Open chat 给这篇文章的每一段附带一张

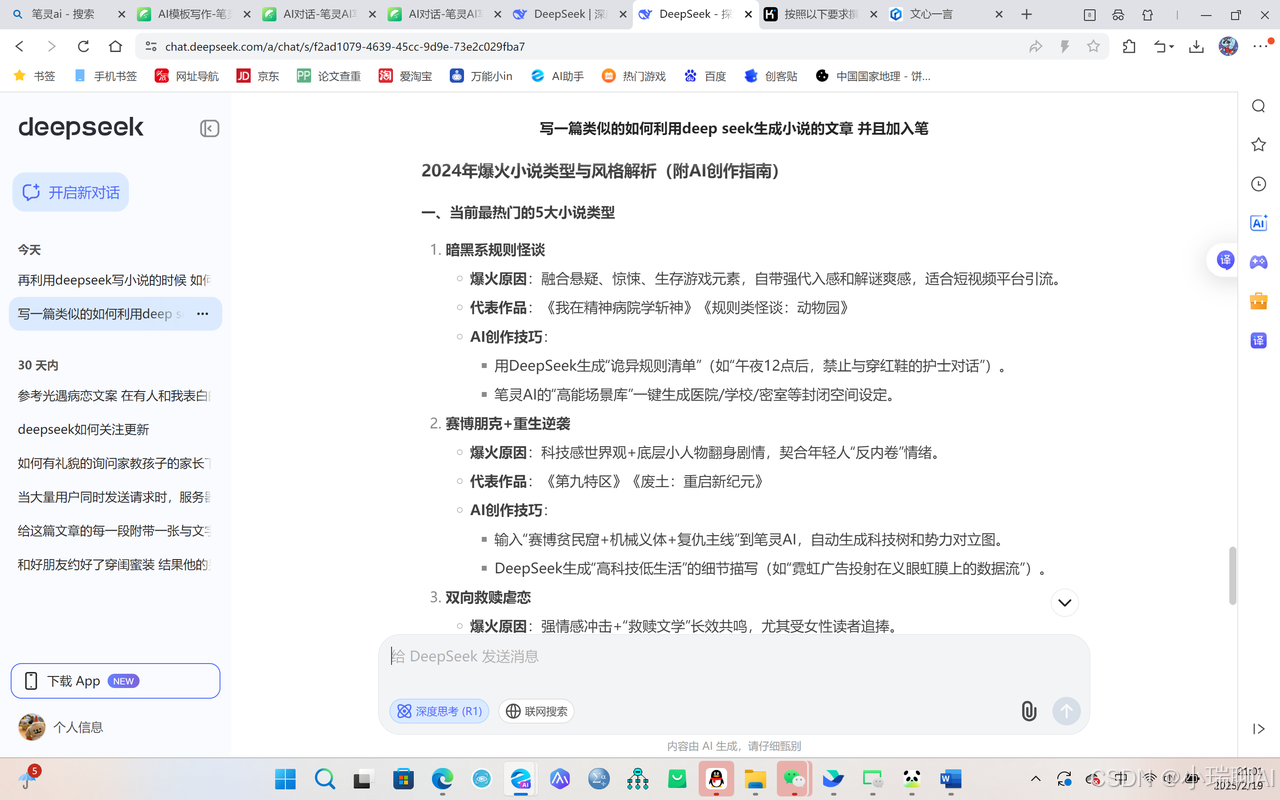click(x=115, y=531)
